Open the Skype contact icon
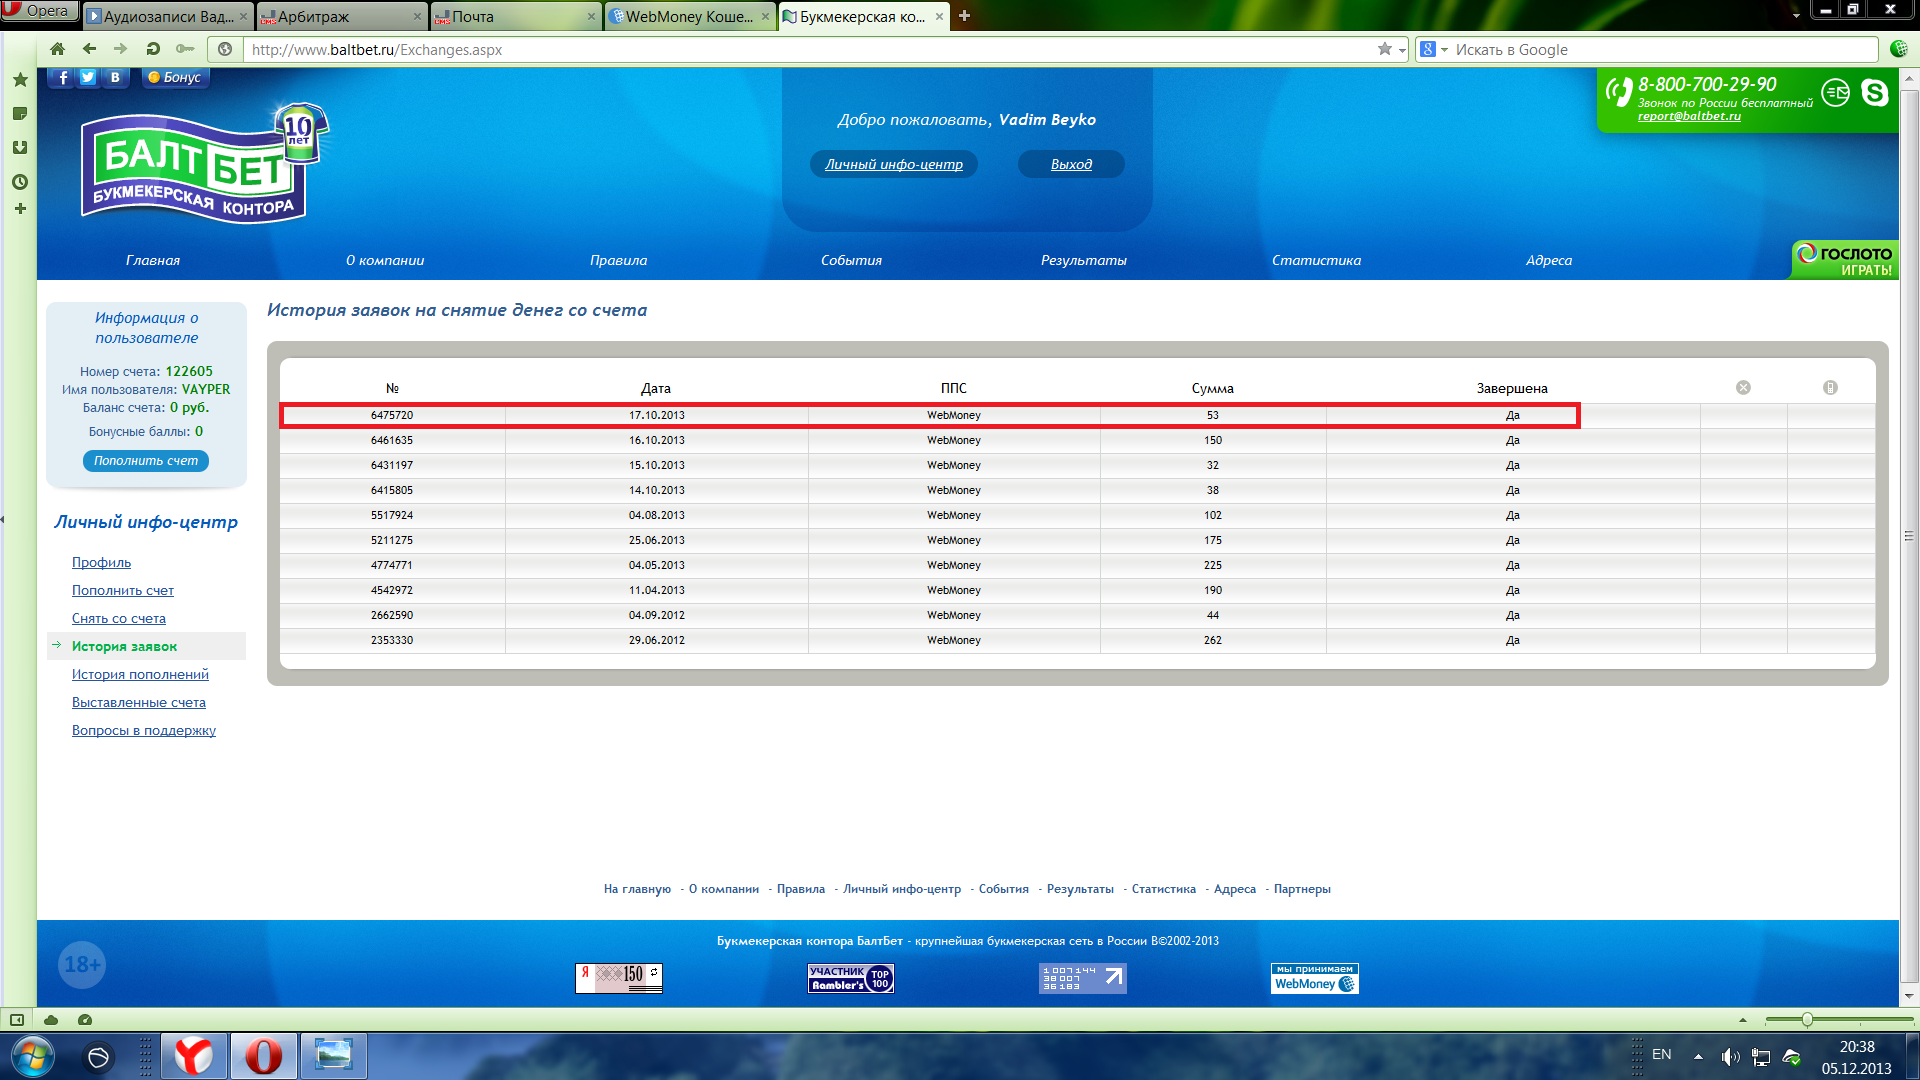1920x1080 pixels. pyautogui.click(x=1874, y=93)
